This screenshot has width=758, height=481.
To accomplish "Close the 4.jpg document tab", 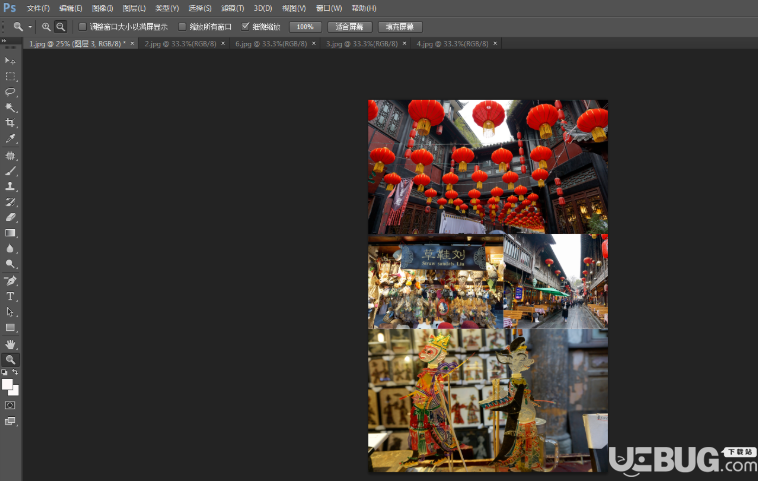I will 495,44.
